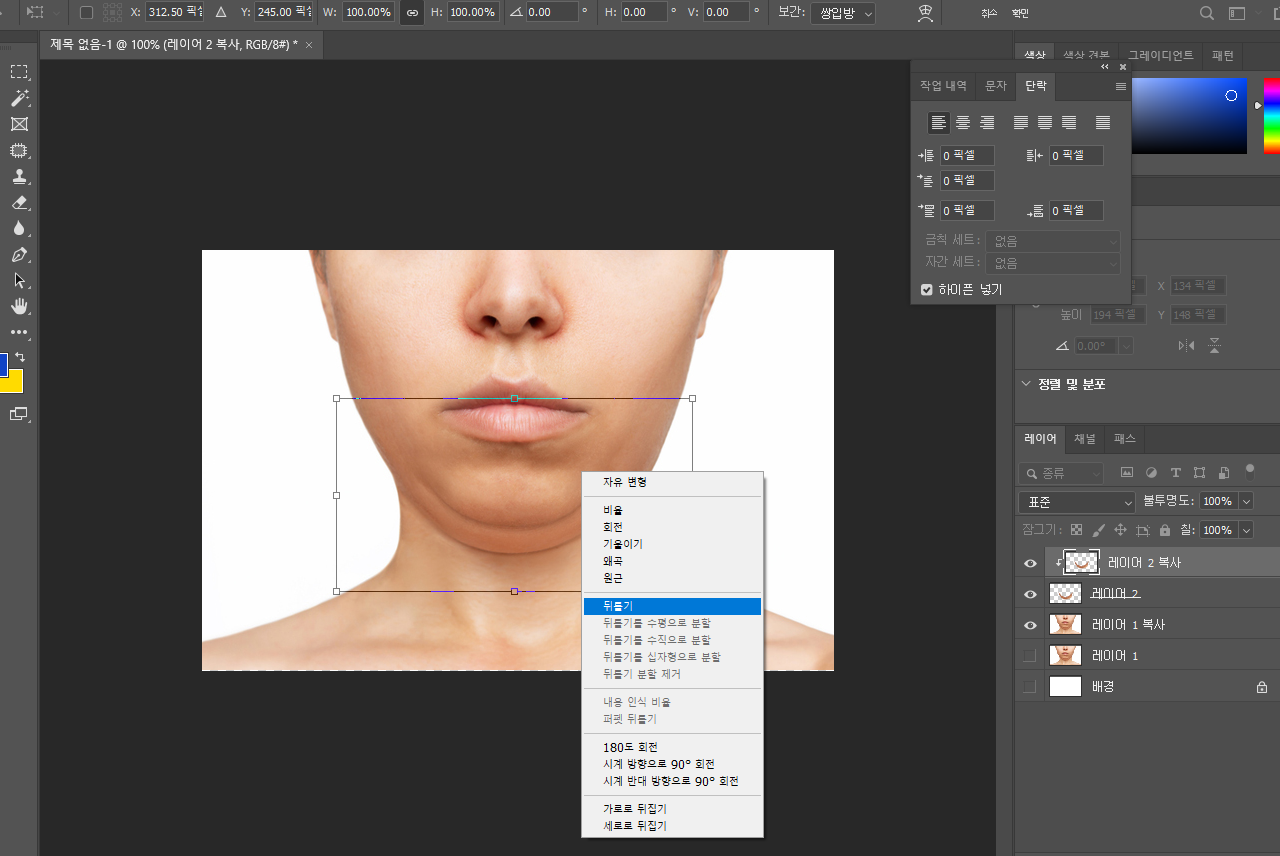The height and width of the screenshot is (856, 1280).
Task: Click the justify last left icon
Action: 1021,122
